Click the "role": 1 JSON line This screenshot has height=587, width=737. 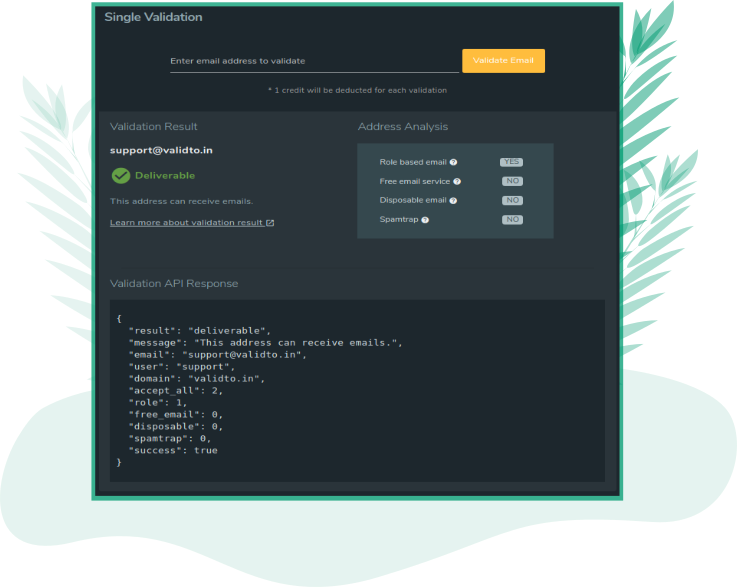[x=158, y=403]
